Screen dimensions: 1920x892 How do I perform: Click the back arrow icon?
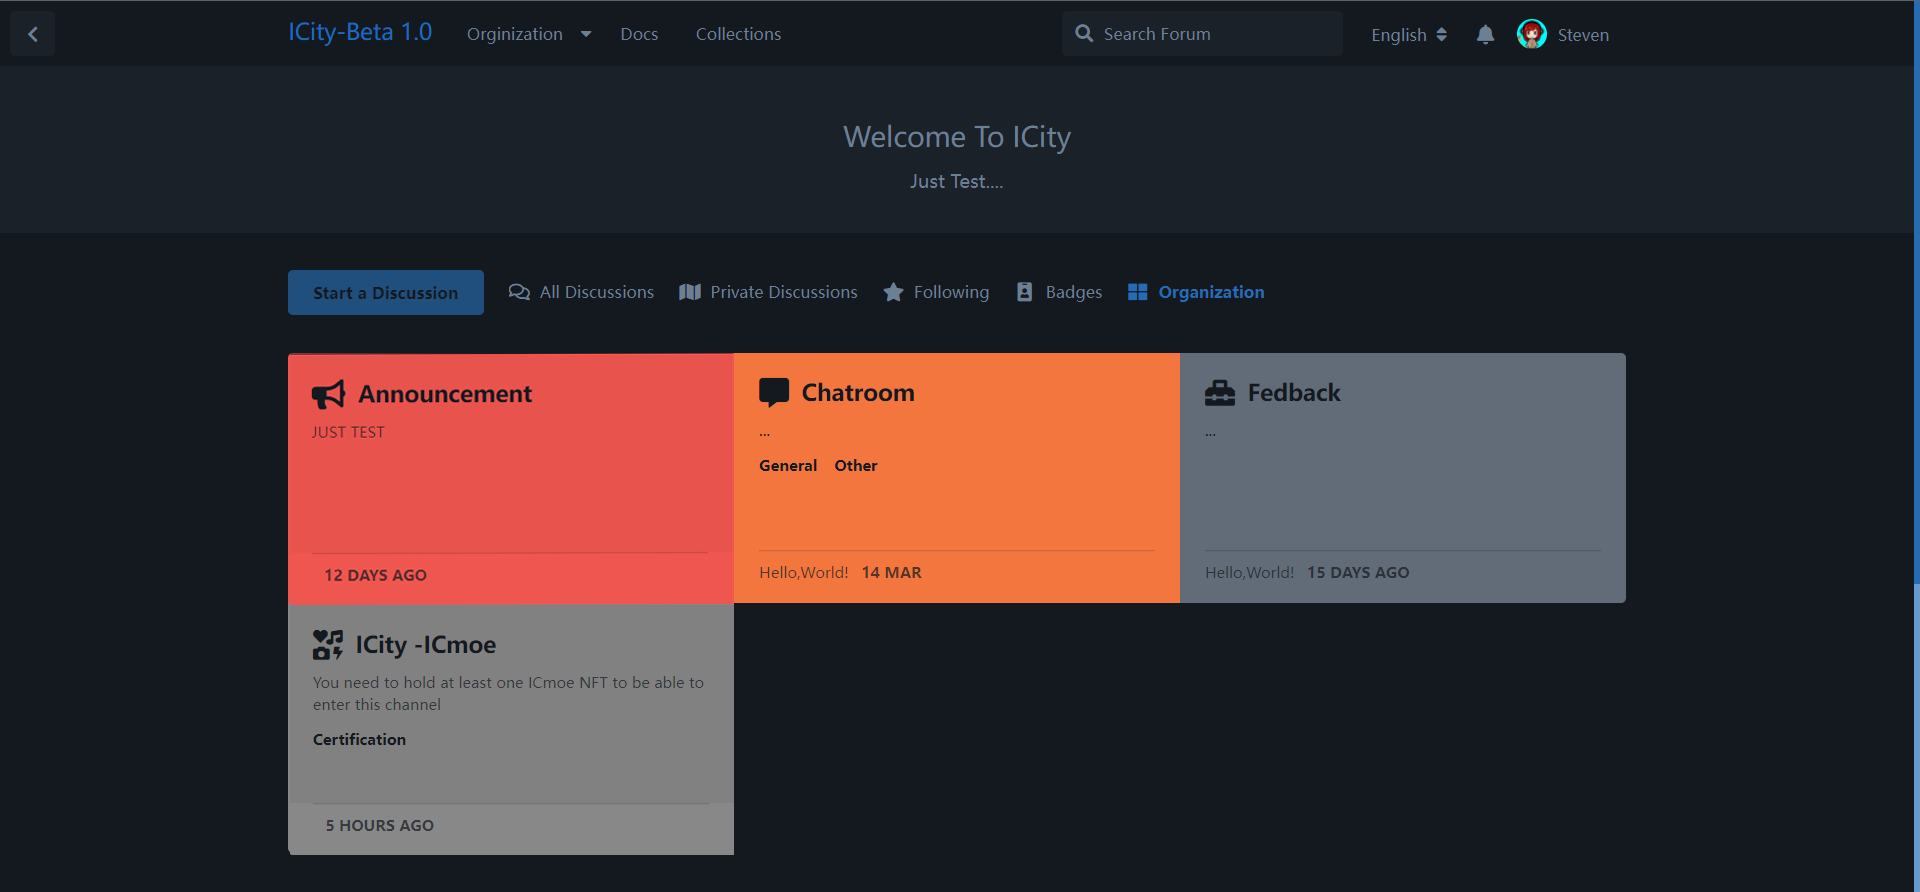33,34
